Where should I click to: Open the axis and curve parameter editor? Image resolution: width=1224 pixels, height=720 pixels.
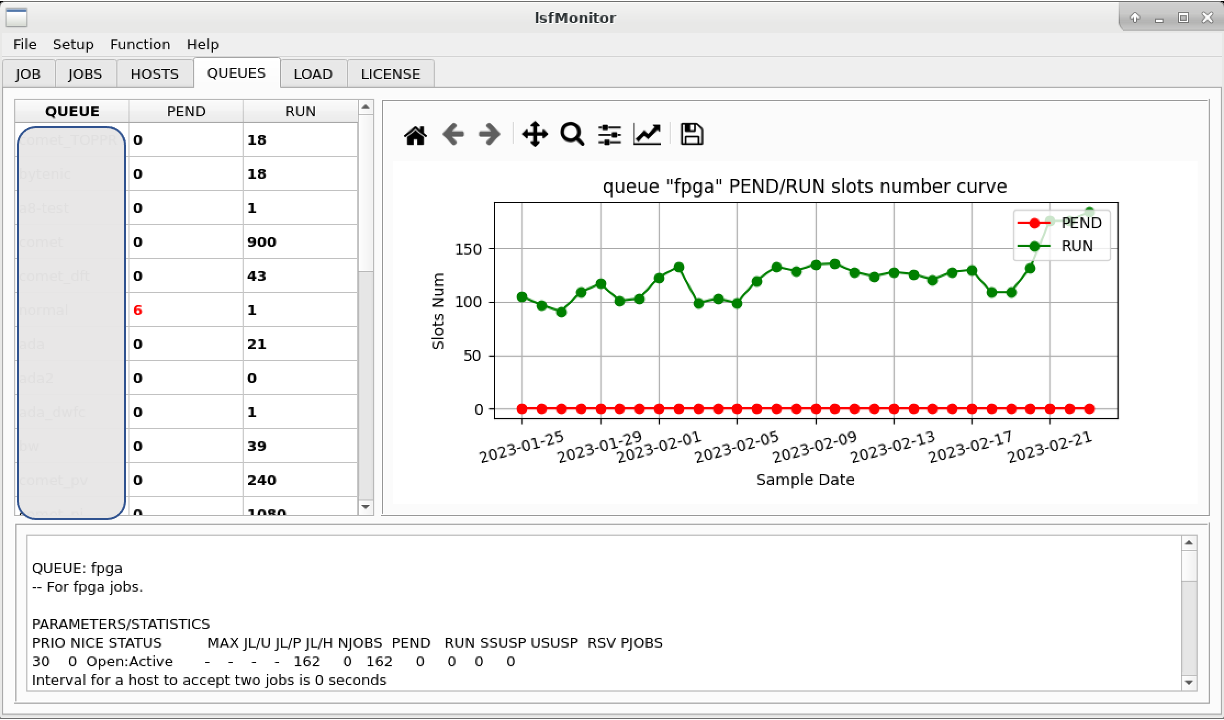coord(646,133)
